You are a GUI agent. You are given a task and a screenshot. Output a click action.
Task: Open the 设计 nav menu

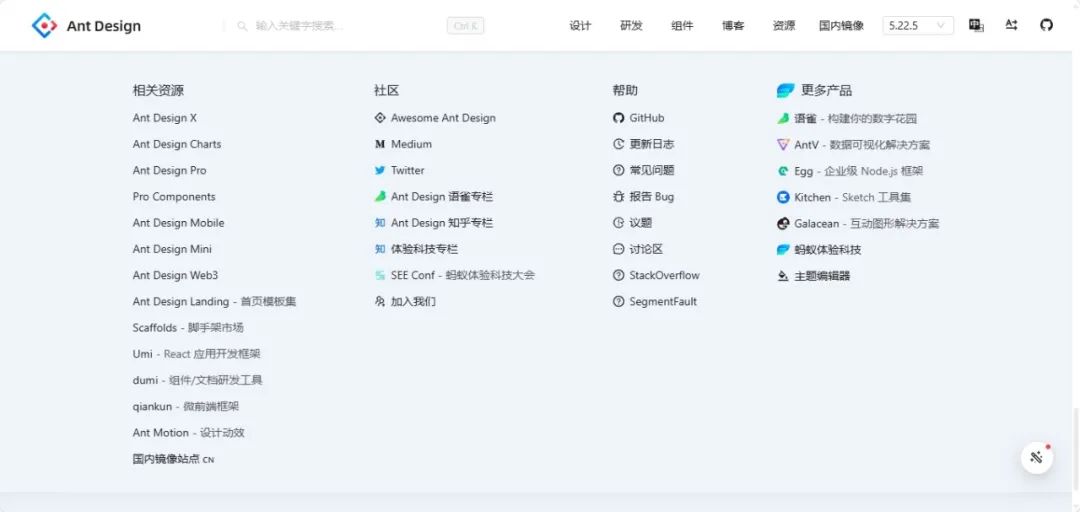coord(580,25)
